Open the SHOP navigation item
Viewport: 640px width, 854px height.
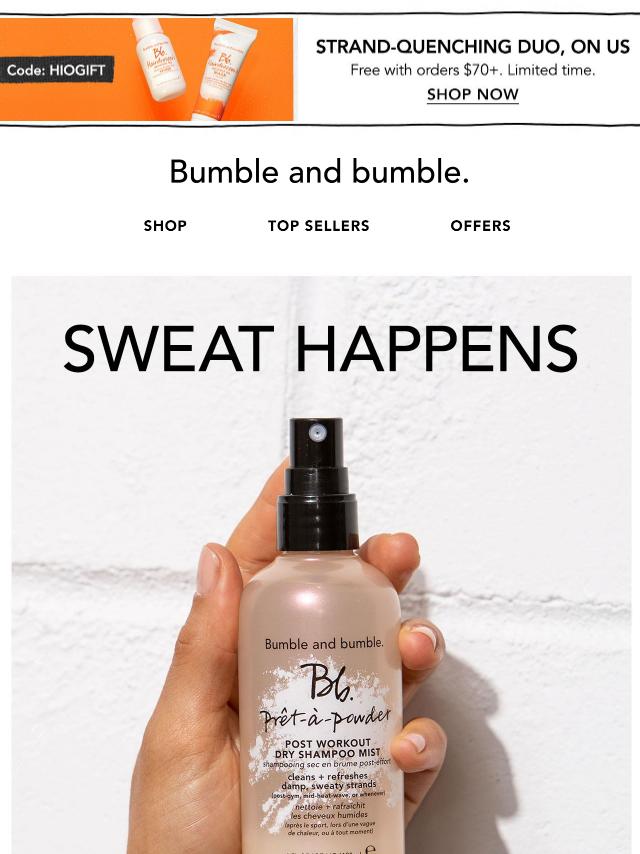[x=165, y=225]
